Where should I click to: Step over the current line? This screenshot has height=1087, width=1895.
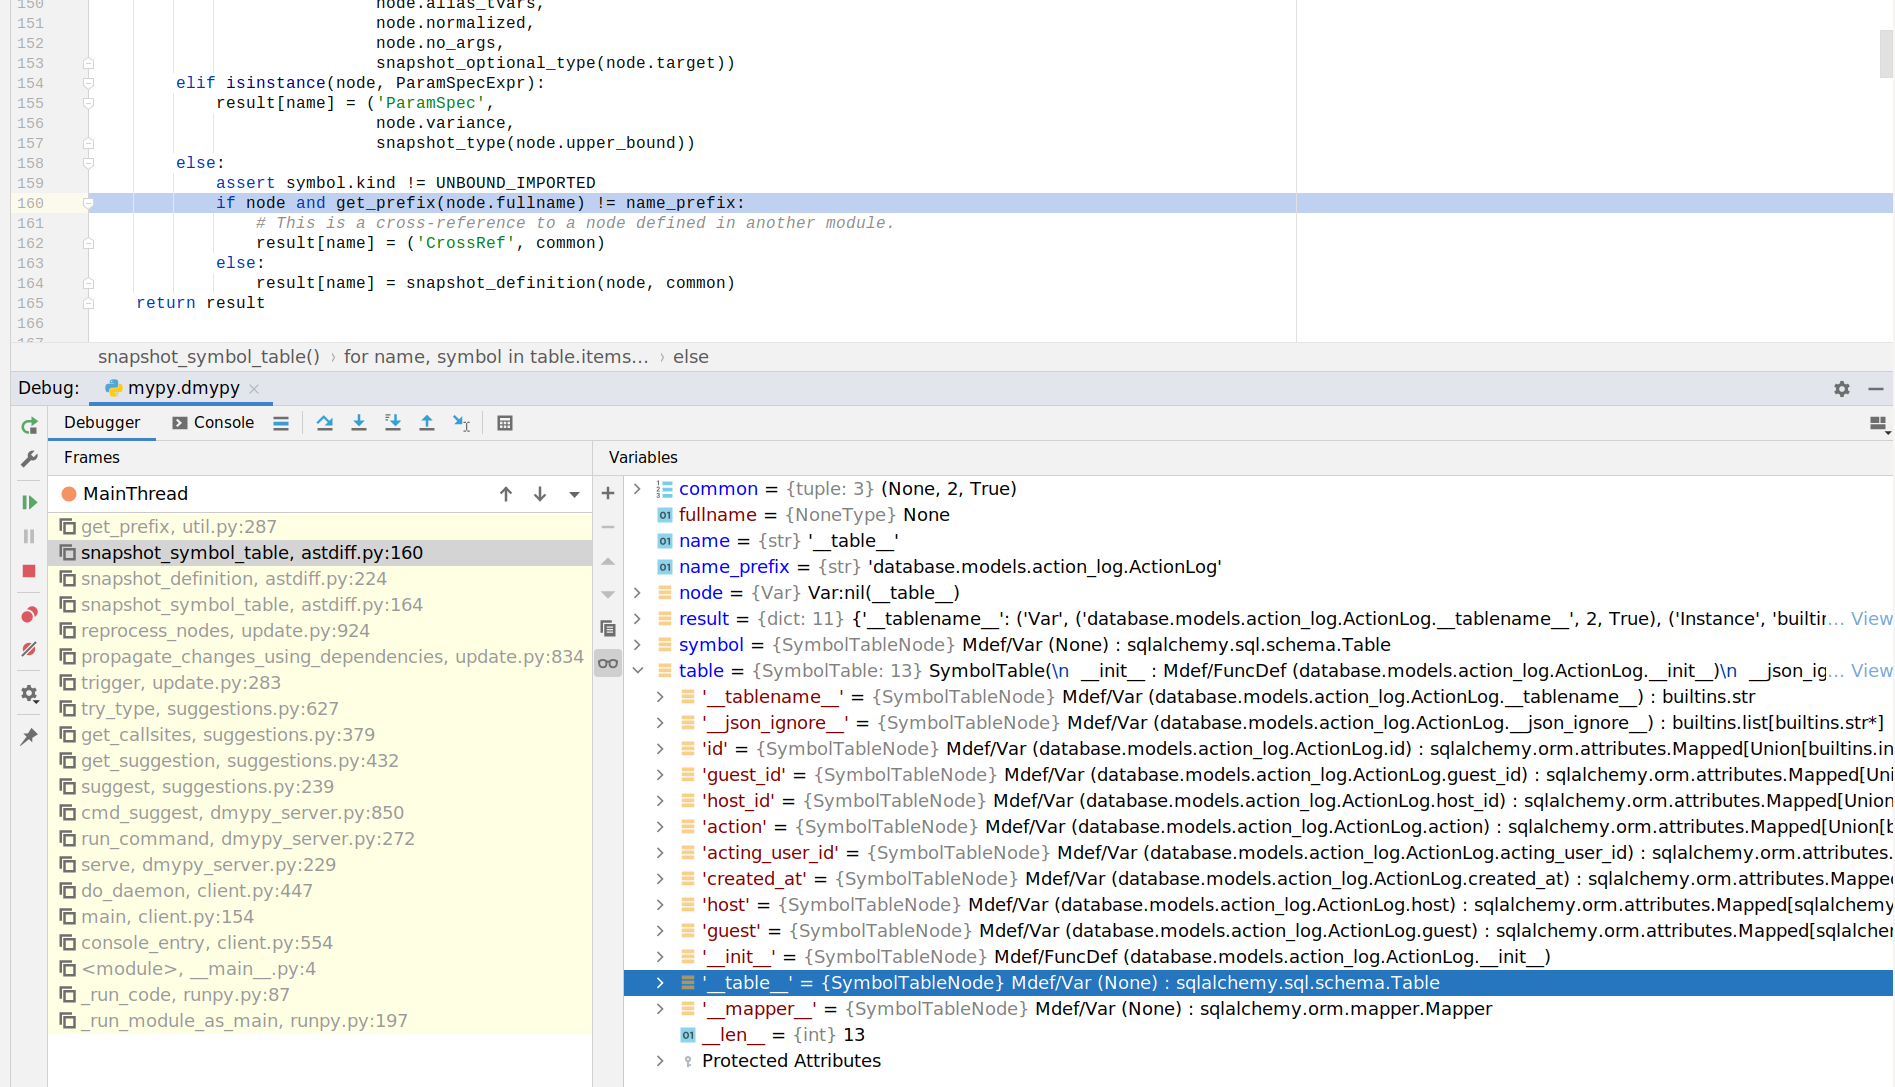pyautogui.click(x=324, y=422)
